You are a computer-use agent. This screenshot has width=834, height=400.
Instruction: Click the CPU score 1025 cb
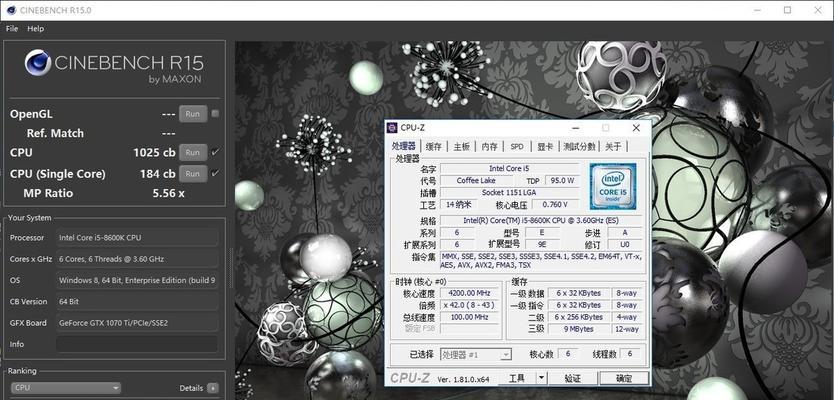154,153
